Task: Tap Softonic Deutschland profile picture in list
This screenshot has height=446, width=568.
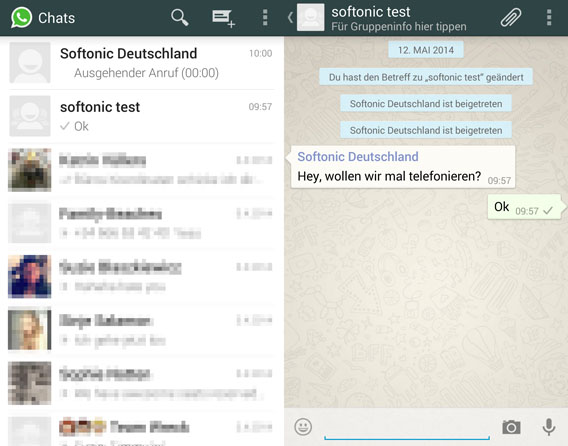Action: pos(30,63)
